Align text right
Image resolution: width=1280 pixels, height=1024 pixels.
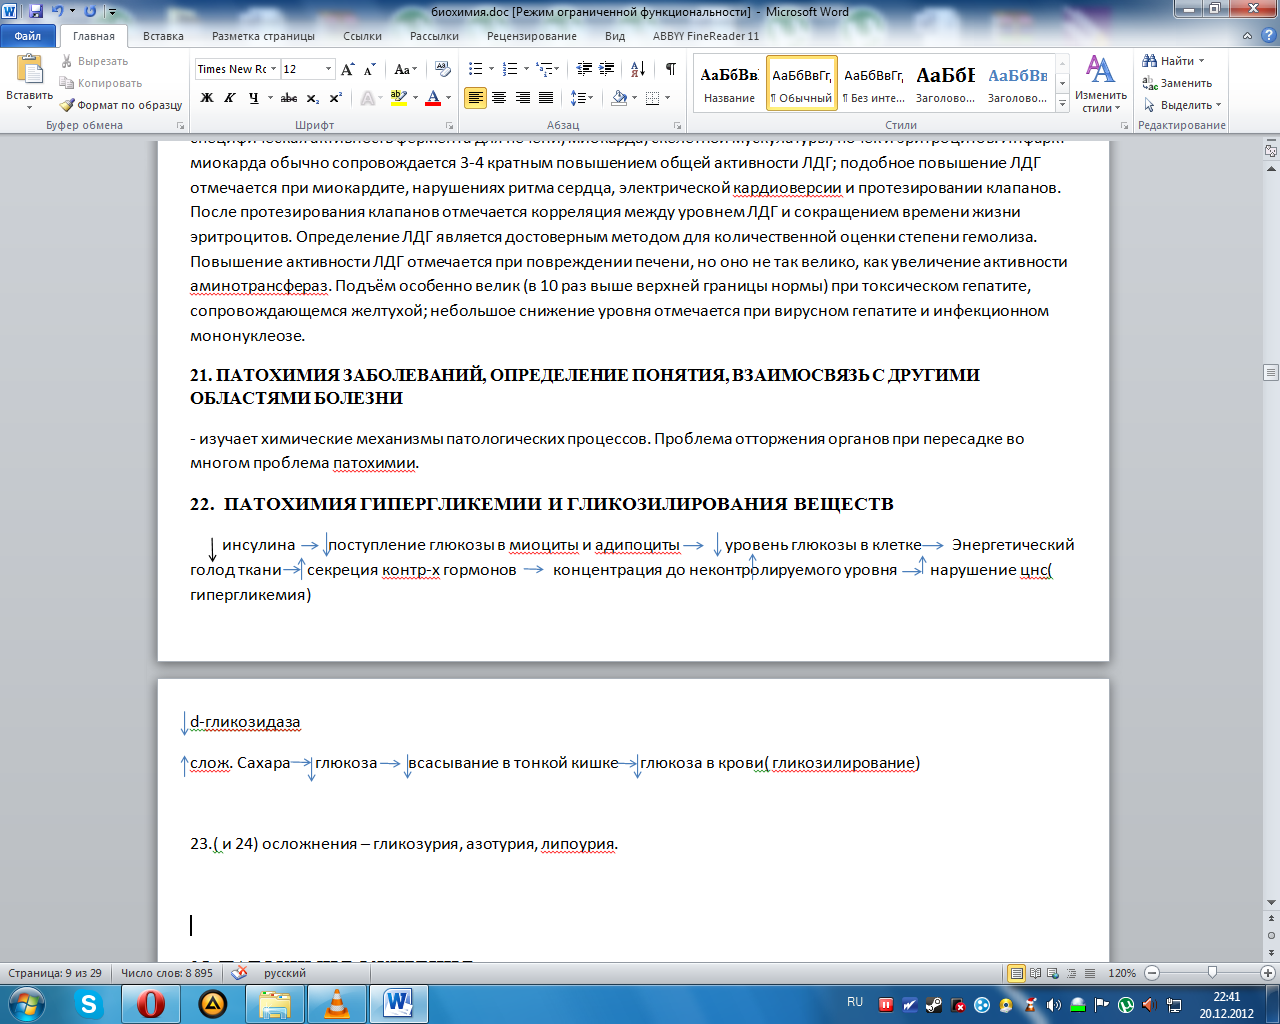tap(522, 98)
